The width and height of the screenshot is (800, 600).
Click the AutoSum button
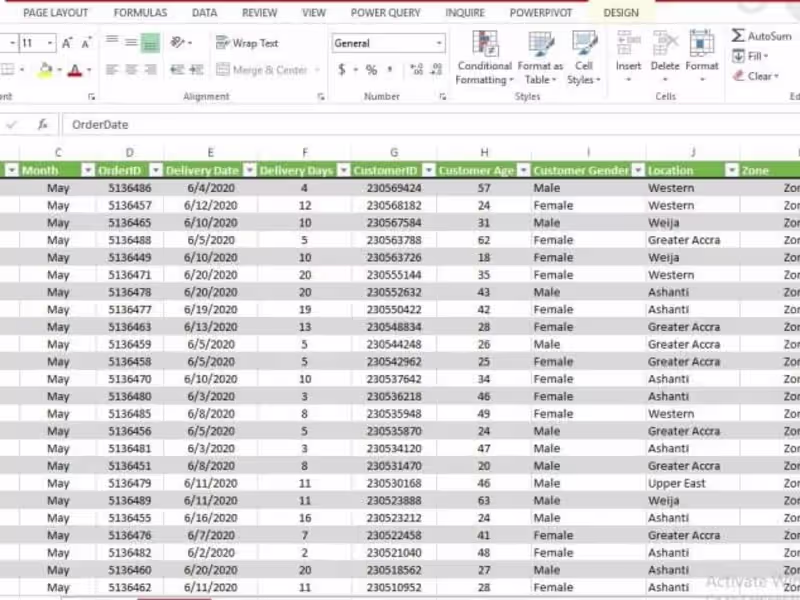coord(761,36)
